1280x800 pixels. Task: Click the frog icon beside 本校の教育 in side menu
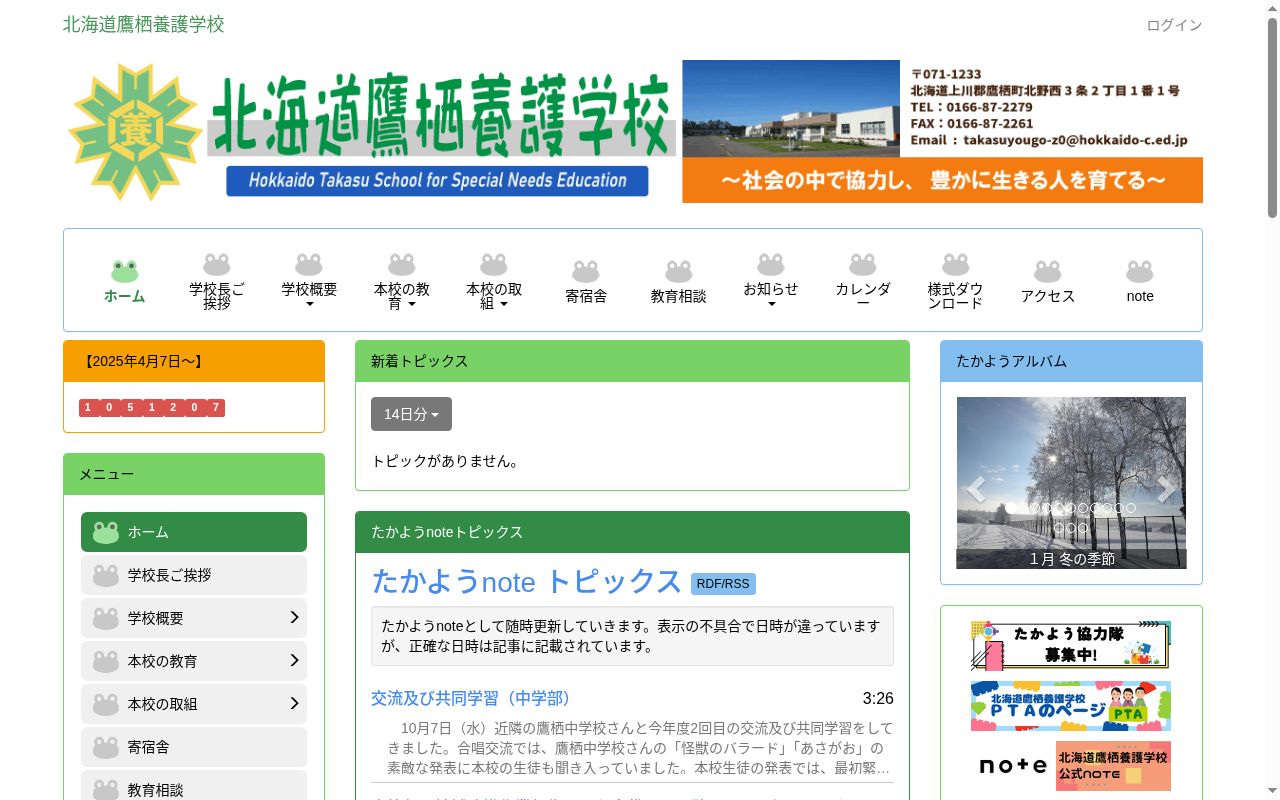106,661
